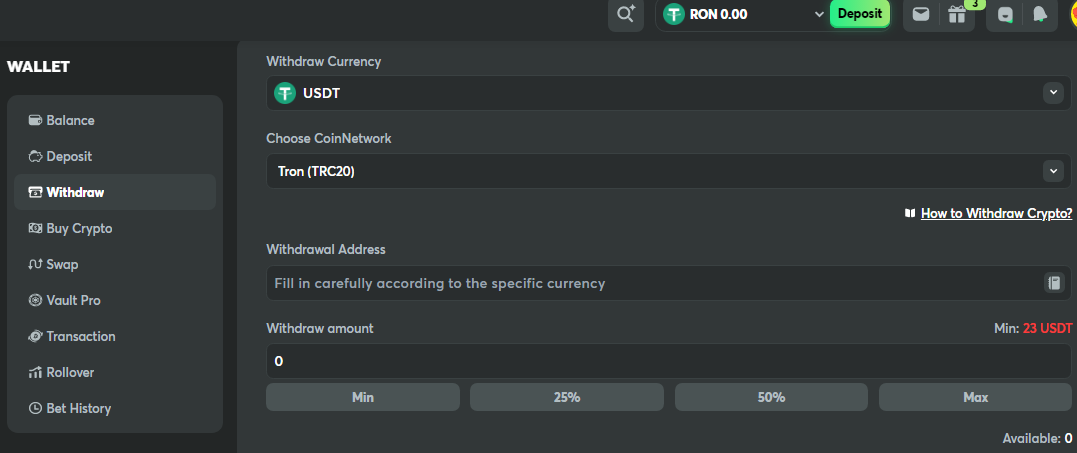The height and width of the screenshot is (453, 1077).
Task: Open the search icon in top bar
Action: click(626, 14)
